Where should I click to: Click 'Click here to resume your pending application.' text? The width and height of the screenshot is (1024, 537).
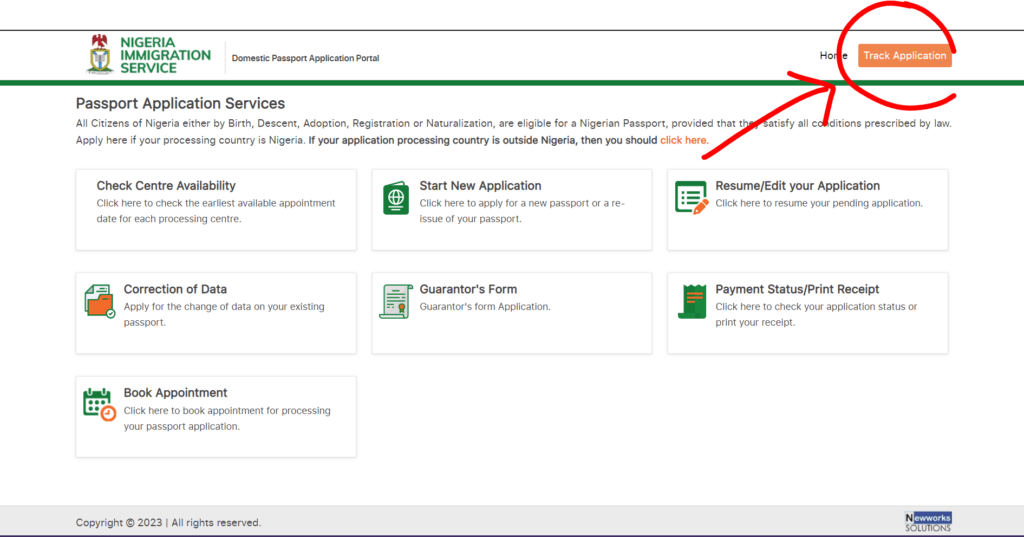(819, 203)
